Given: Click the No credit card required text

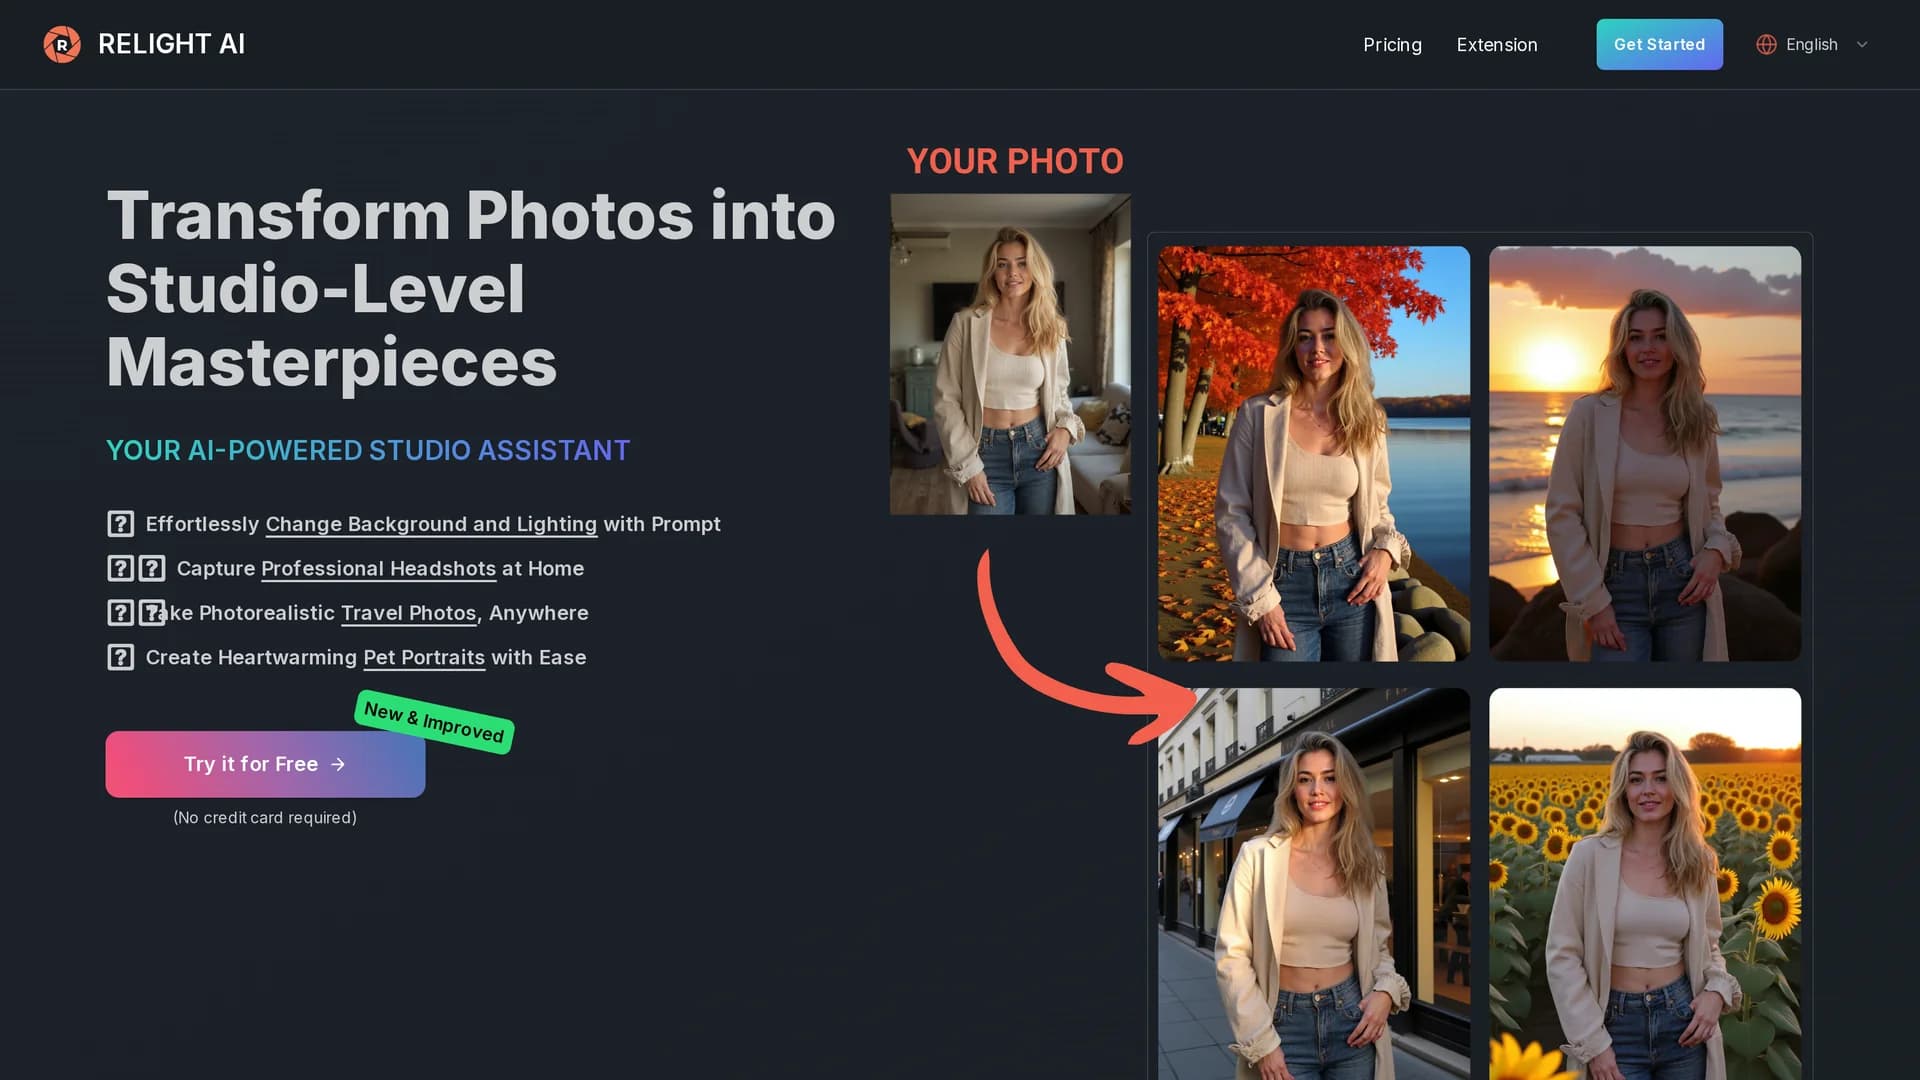Looking at the screenshot, I should click(x=265, y=817).
